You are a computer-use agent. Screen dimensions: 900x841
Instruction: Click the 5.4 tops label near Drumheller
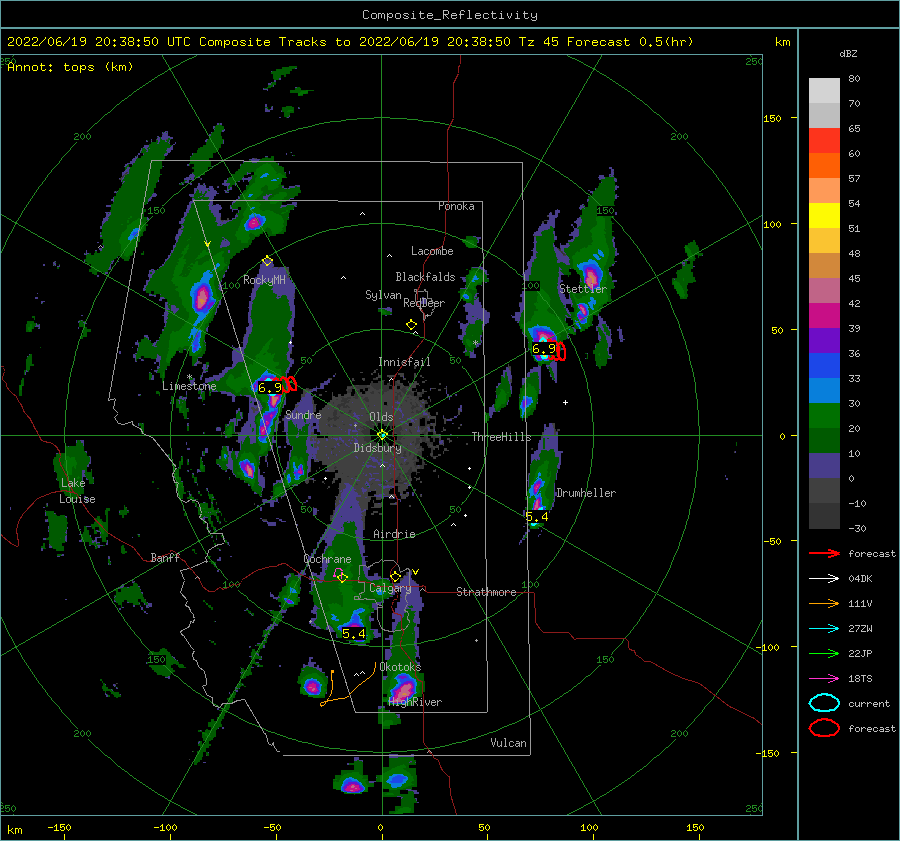pos(537,517)
